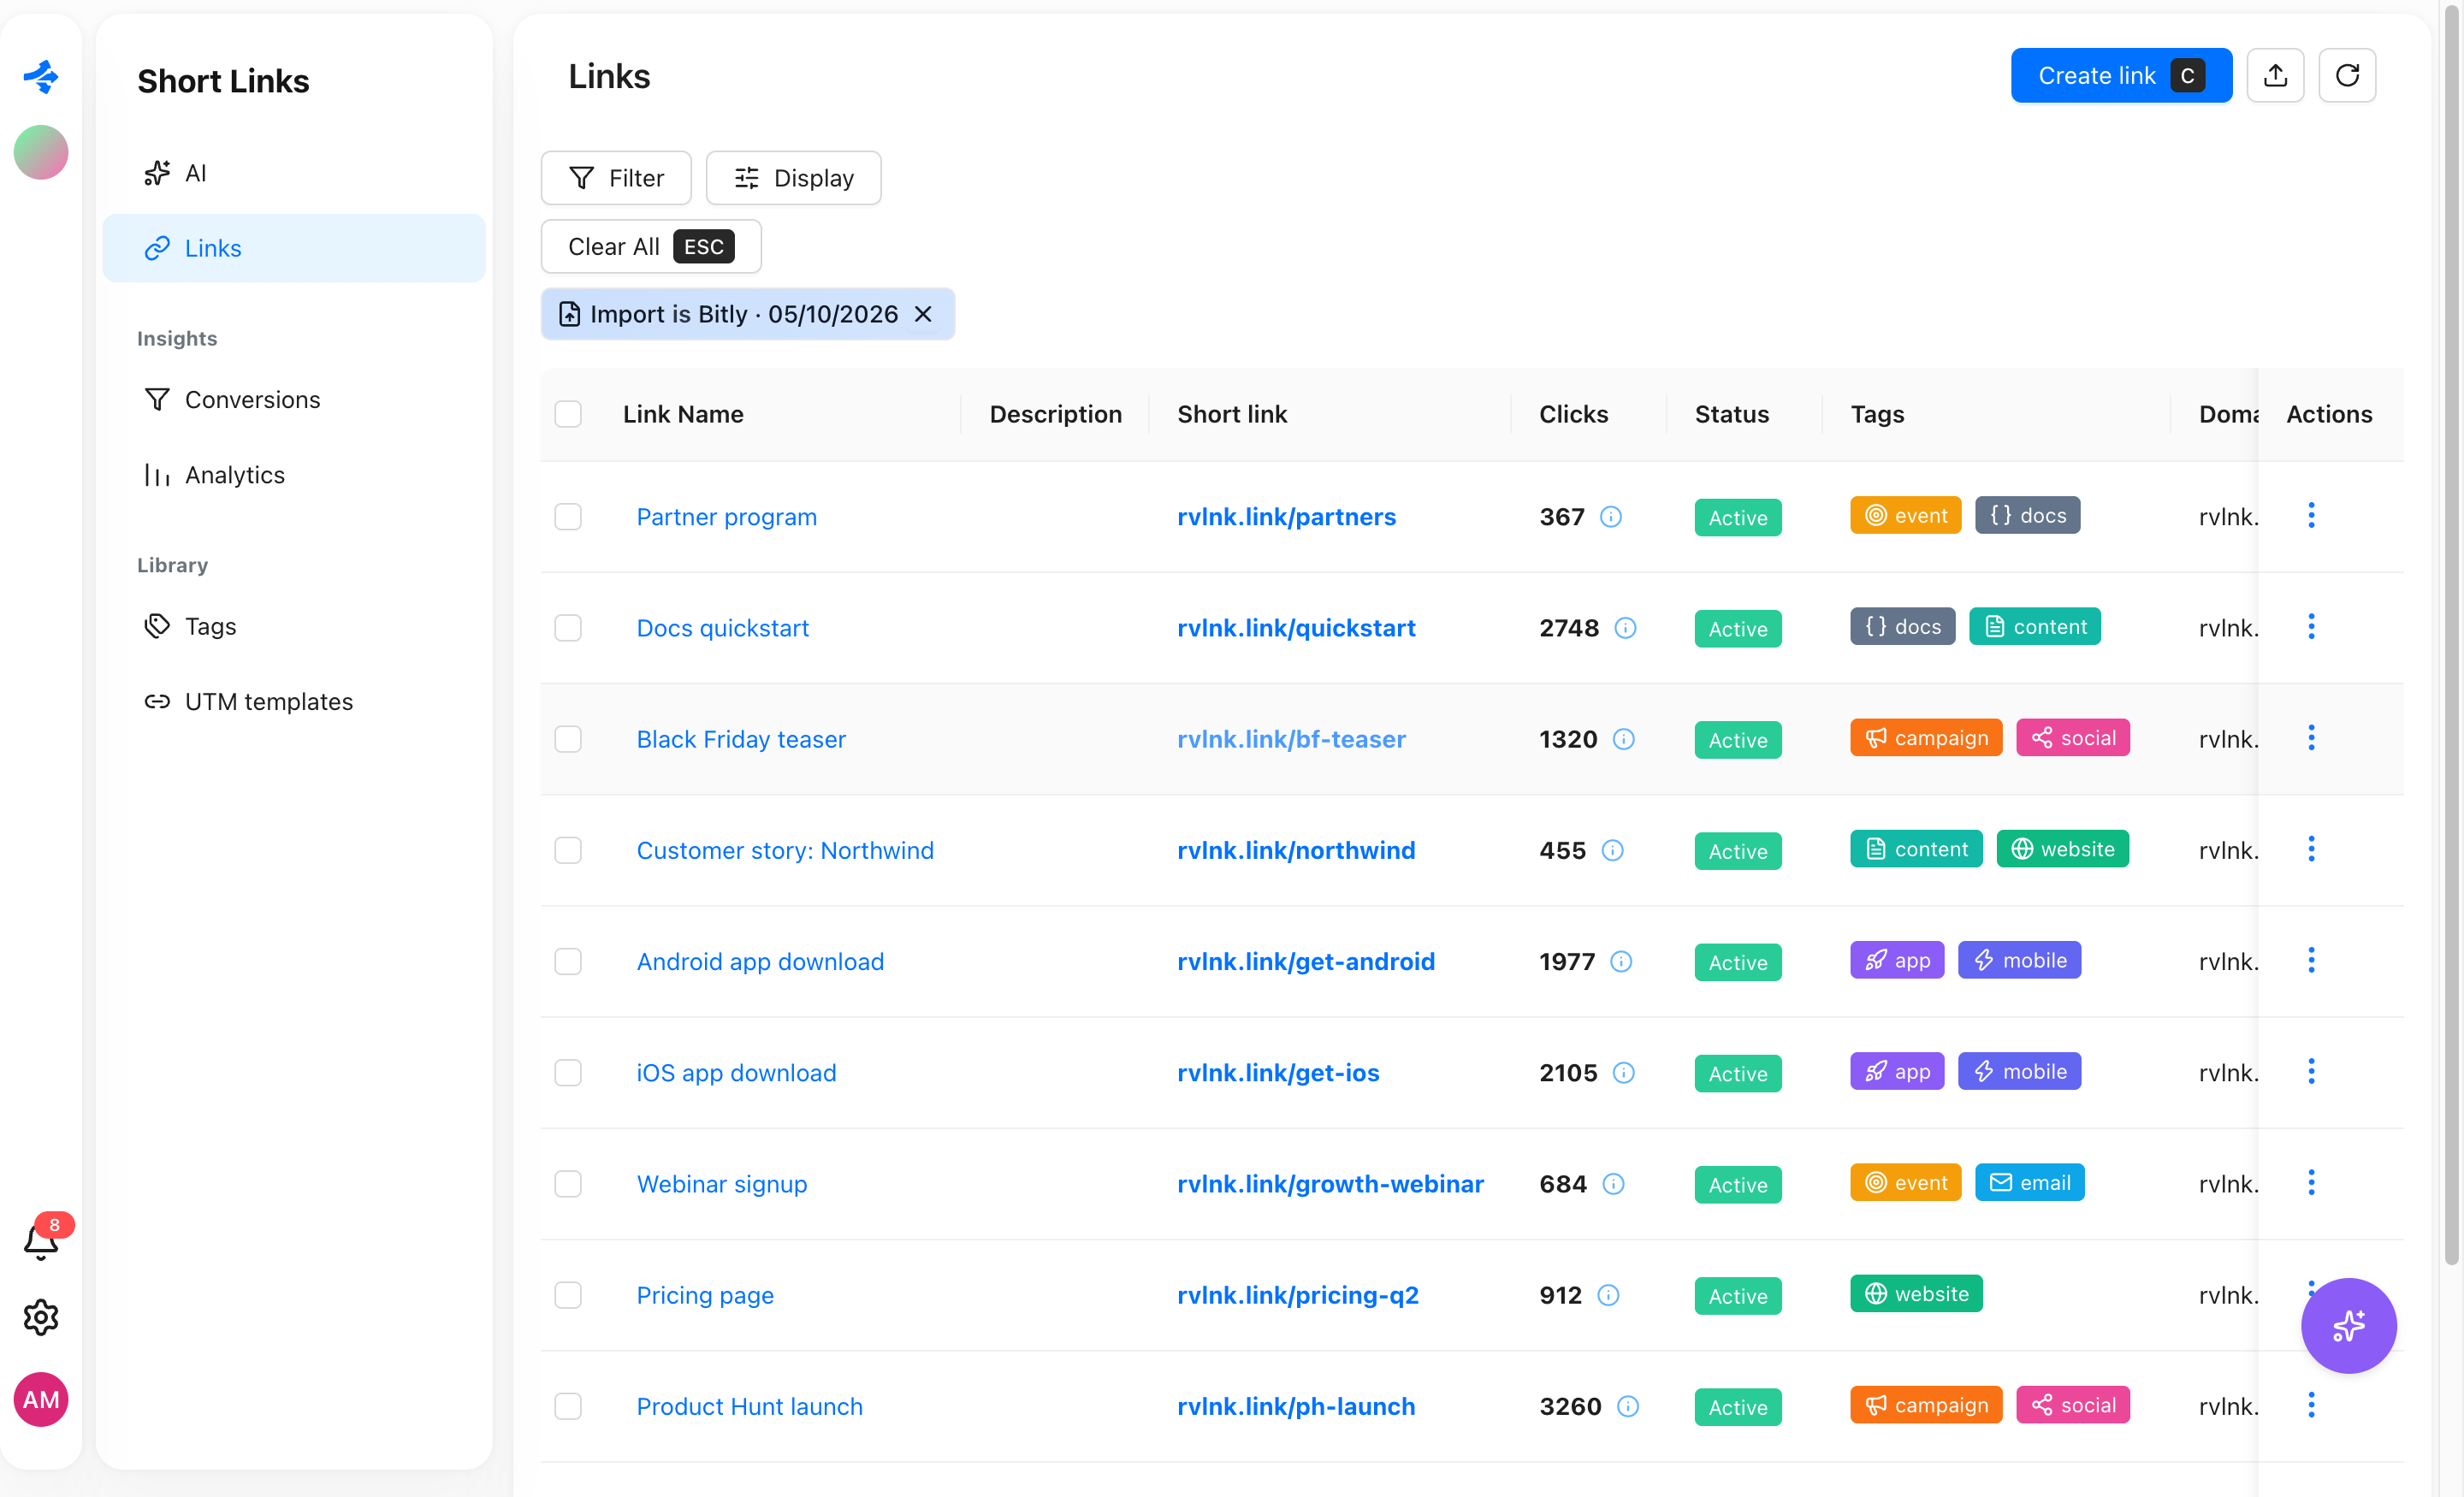Viewport: 2464px width, 1497px height.
Task: Check the Partner program row checkbox
Action: click(x=568, y=517)
